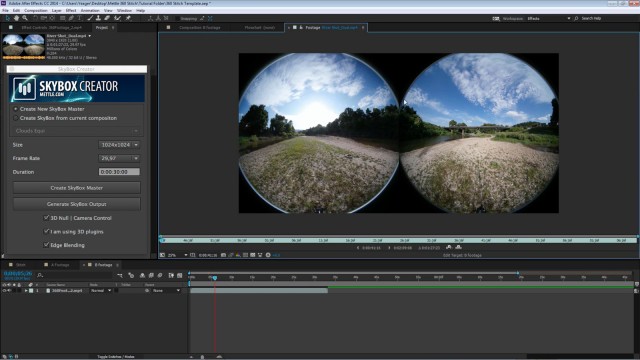Click the Duration timecode field
Viewport: 640px width, 360px height.
[x=119, y=172]
